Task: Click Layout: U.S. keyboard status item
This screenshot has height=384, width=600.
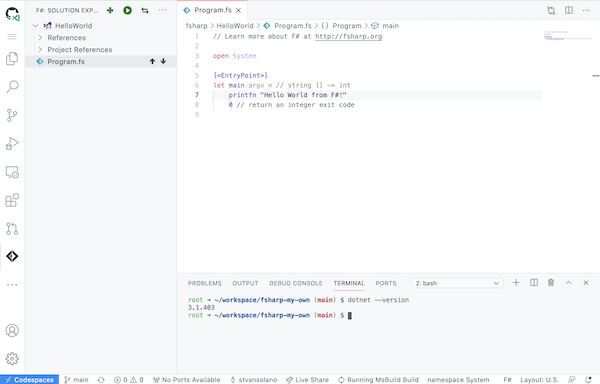Action: (539, 379)
